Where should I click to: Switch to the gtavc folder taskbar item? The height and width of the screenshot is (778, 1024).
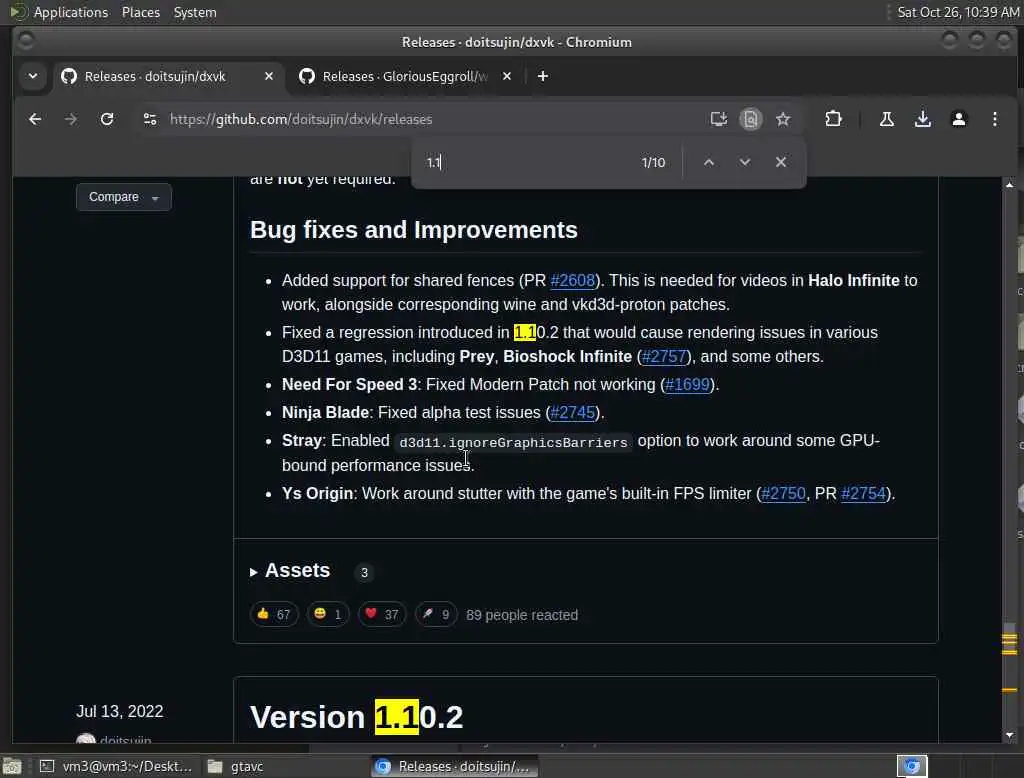pos(236,766)
